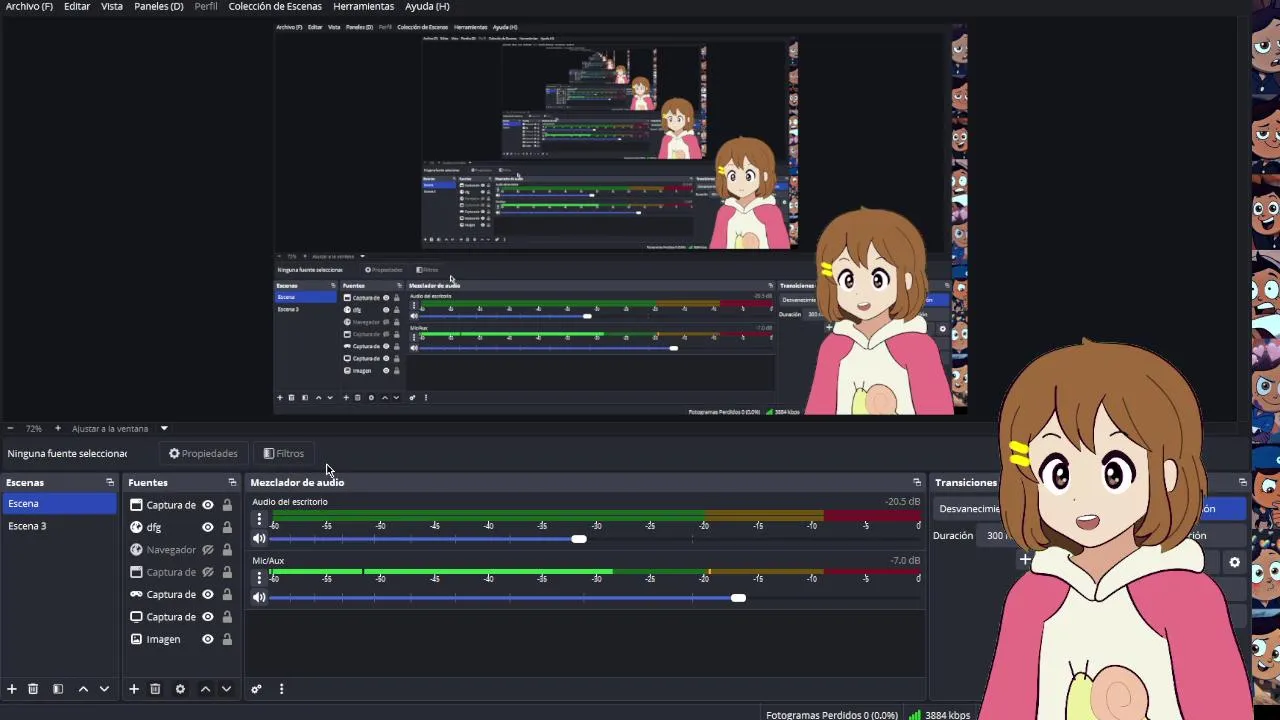Open the Ayuda menu
Viewport: 1280px width, 720px height.
point(427,6)
